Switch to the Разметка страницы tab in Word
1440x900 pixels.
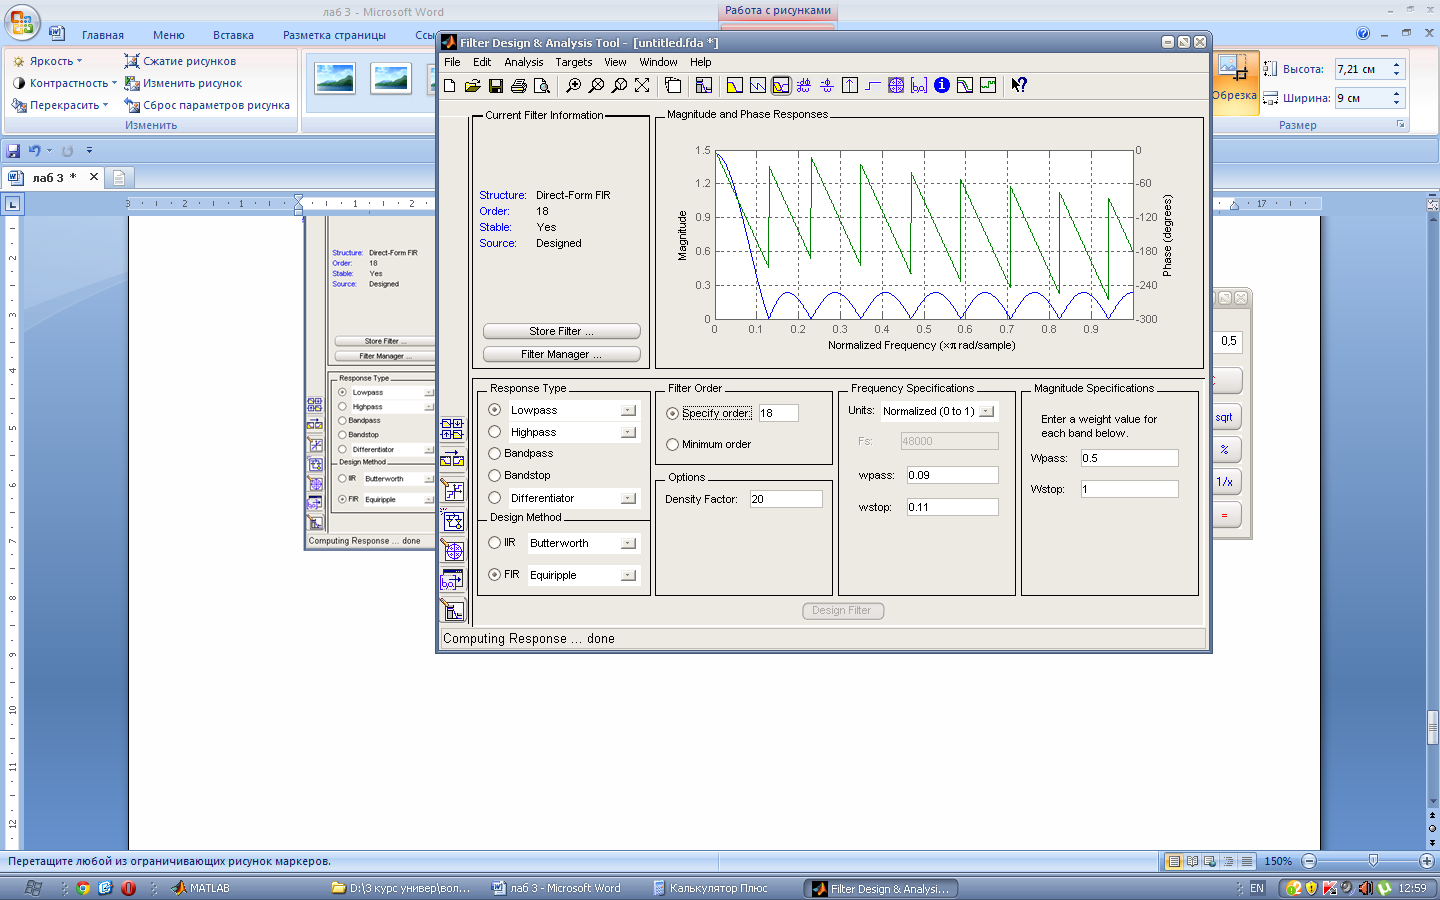(334, 35)
